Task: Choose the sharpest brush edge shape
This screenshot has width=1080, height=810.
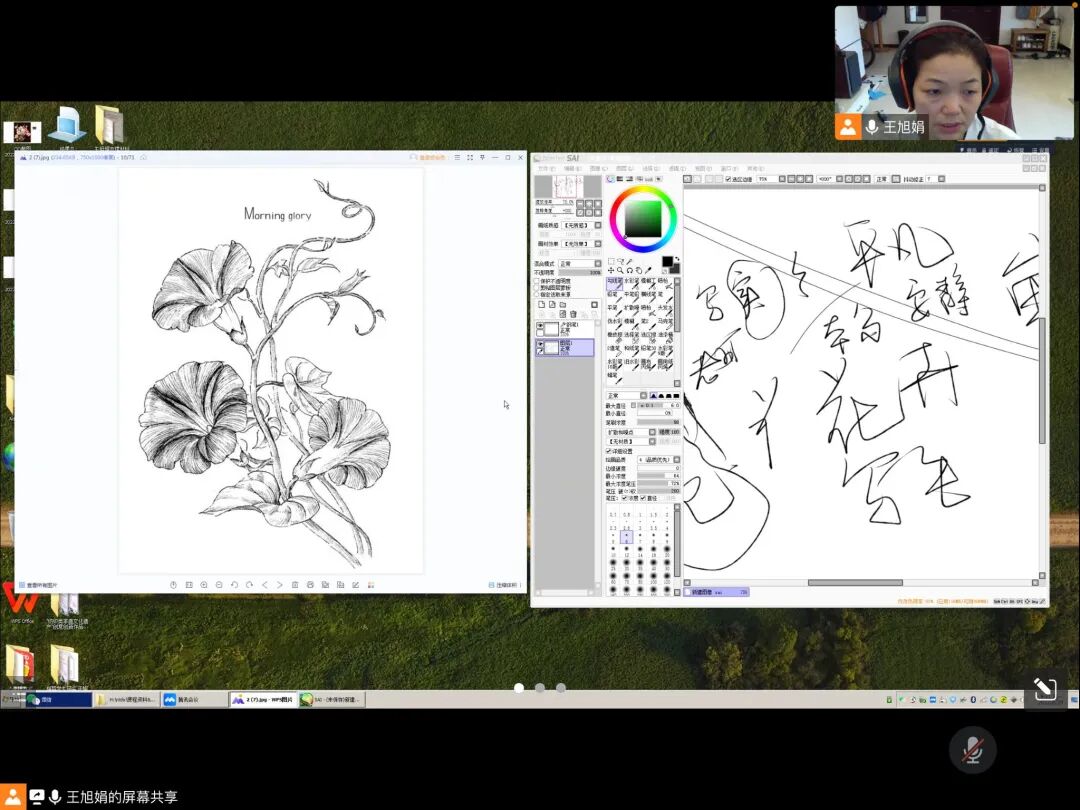Action: pyautogui.click(x=653, y=396)
